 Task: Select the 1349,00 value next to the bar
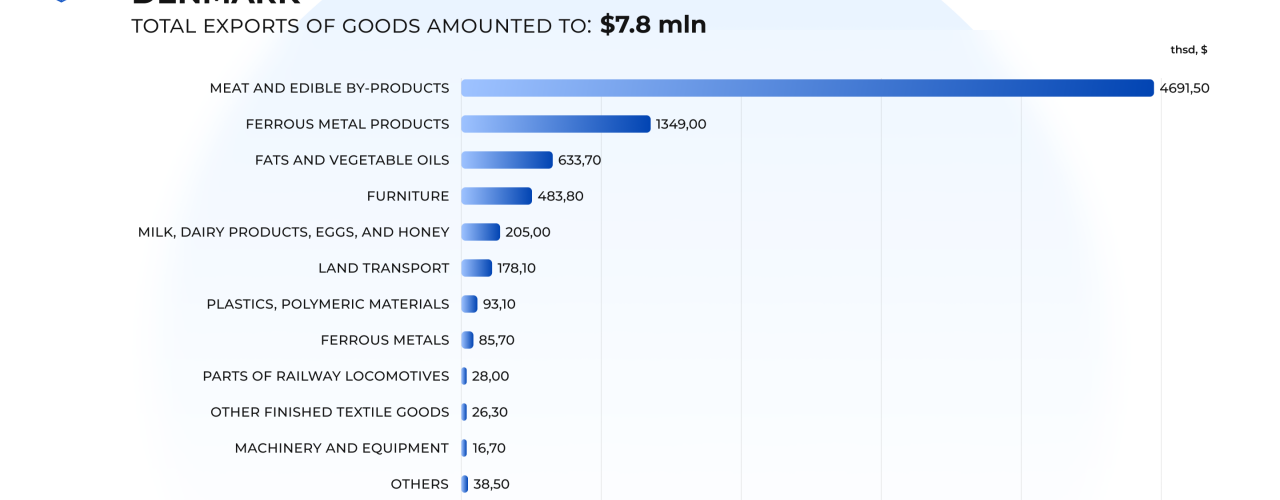[681, 124]
